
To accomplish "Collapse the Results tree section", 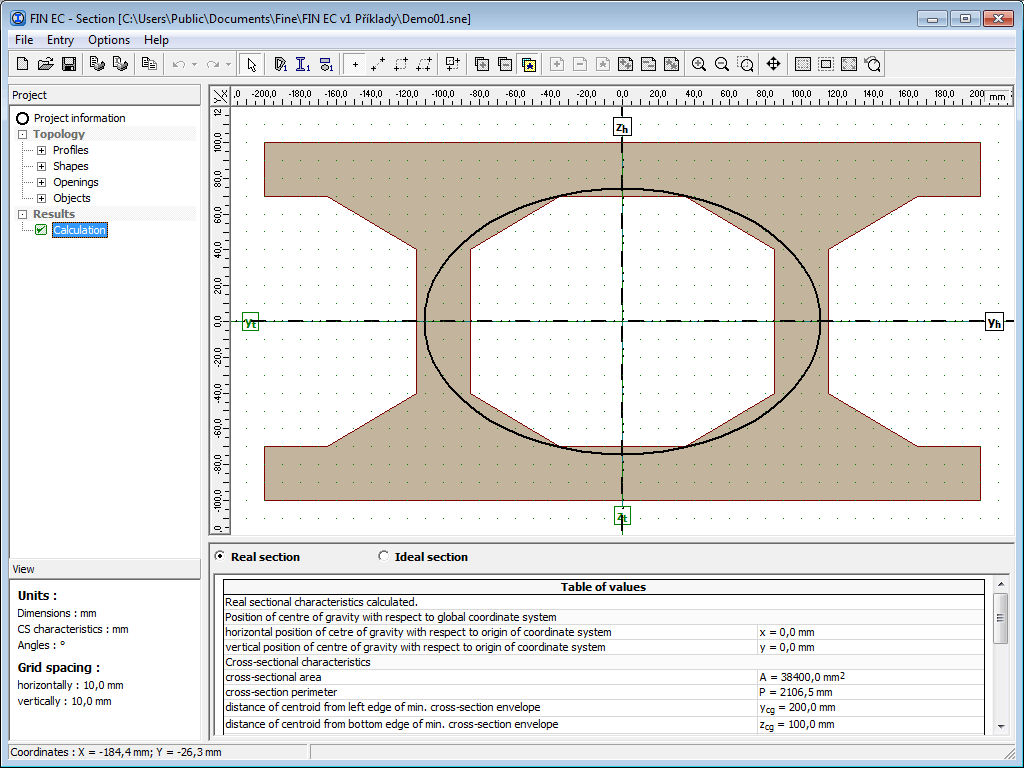I will tap(22, 213).
